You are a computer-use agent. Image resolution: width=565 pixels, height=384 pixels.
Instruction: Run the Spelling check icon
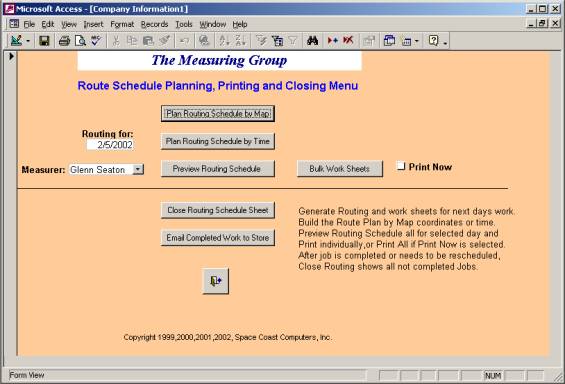[96, 41]
